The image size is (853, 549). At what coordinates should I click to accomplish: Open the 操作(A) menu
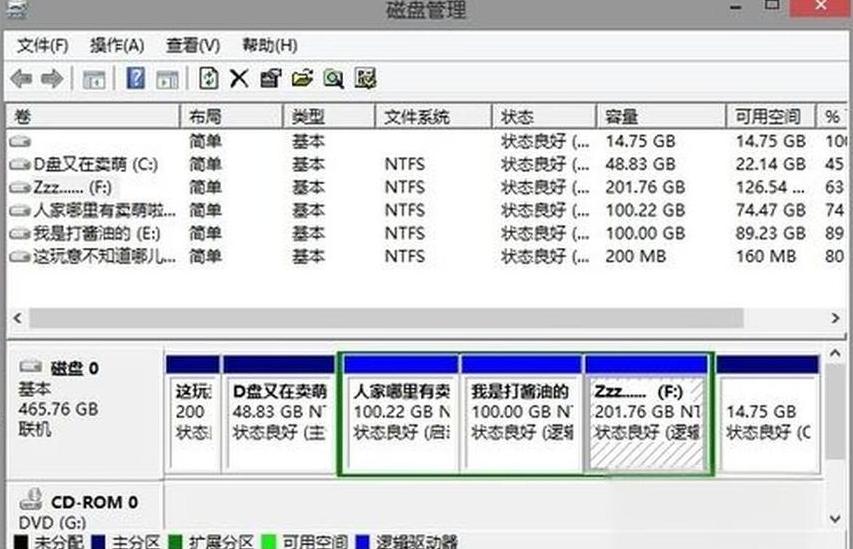(117, 45)
